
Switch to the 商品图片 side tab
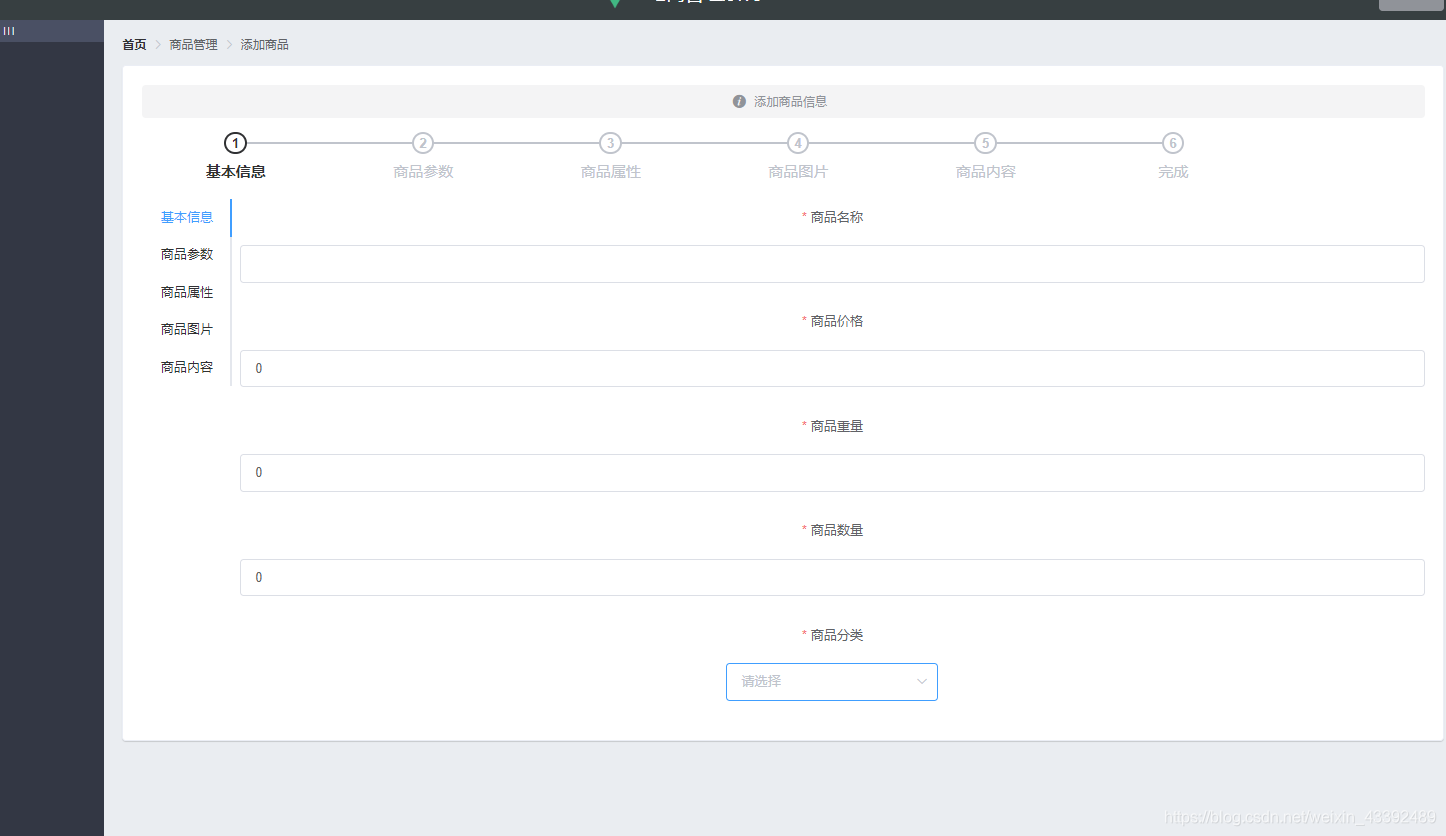[187, 329]
